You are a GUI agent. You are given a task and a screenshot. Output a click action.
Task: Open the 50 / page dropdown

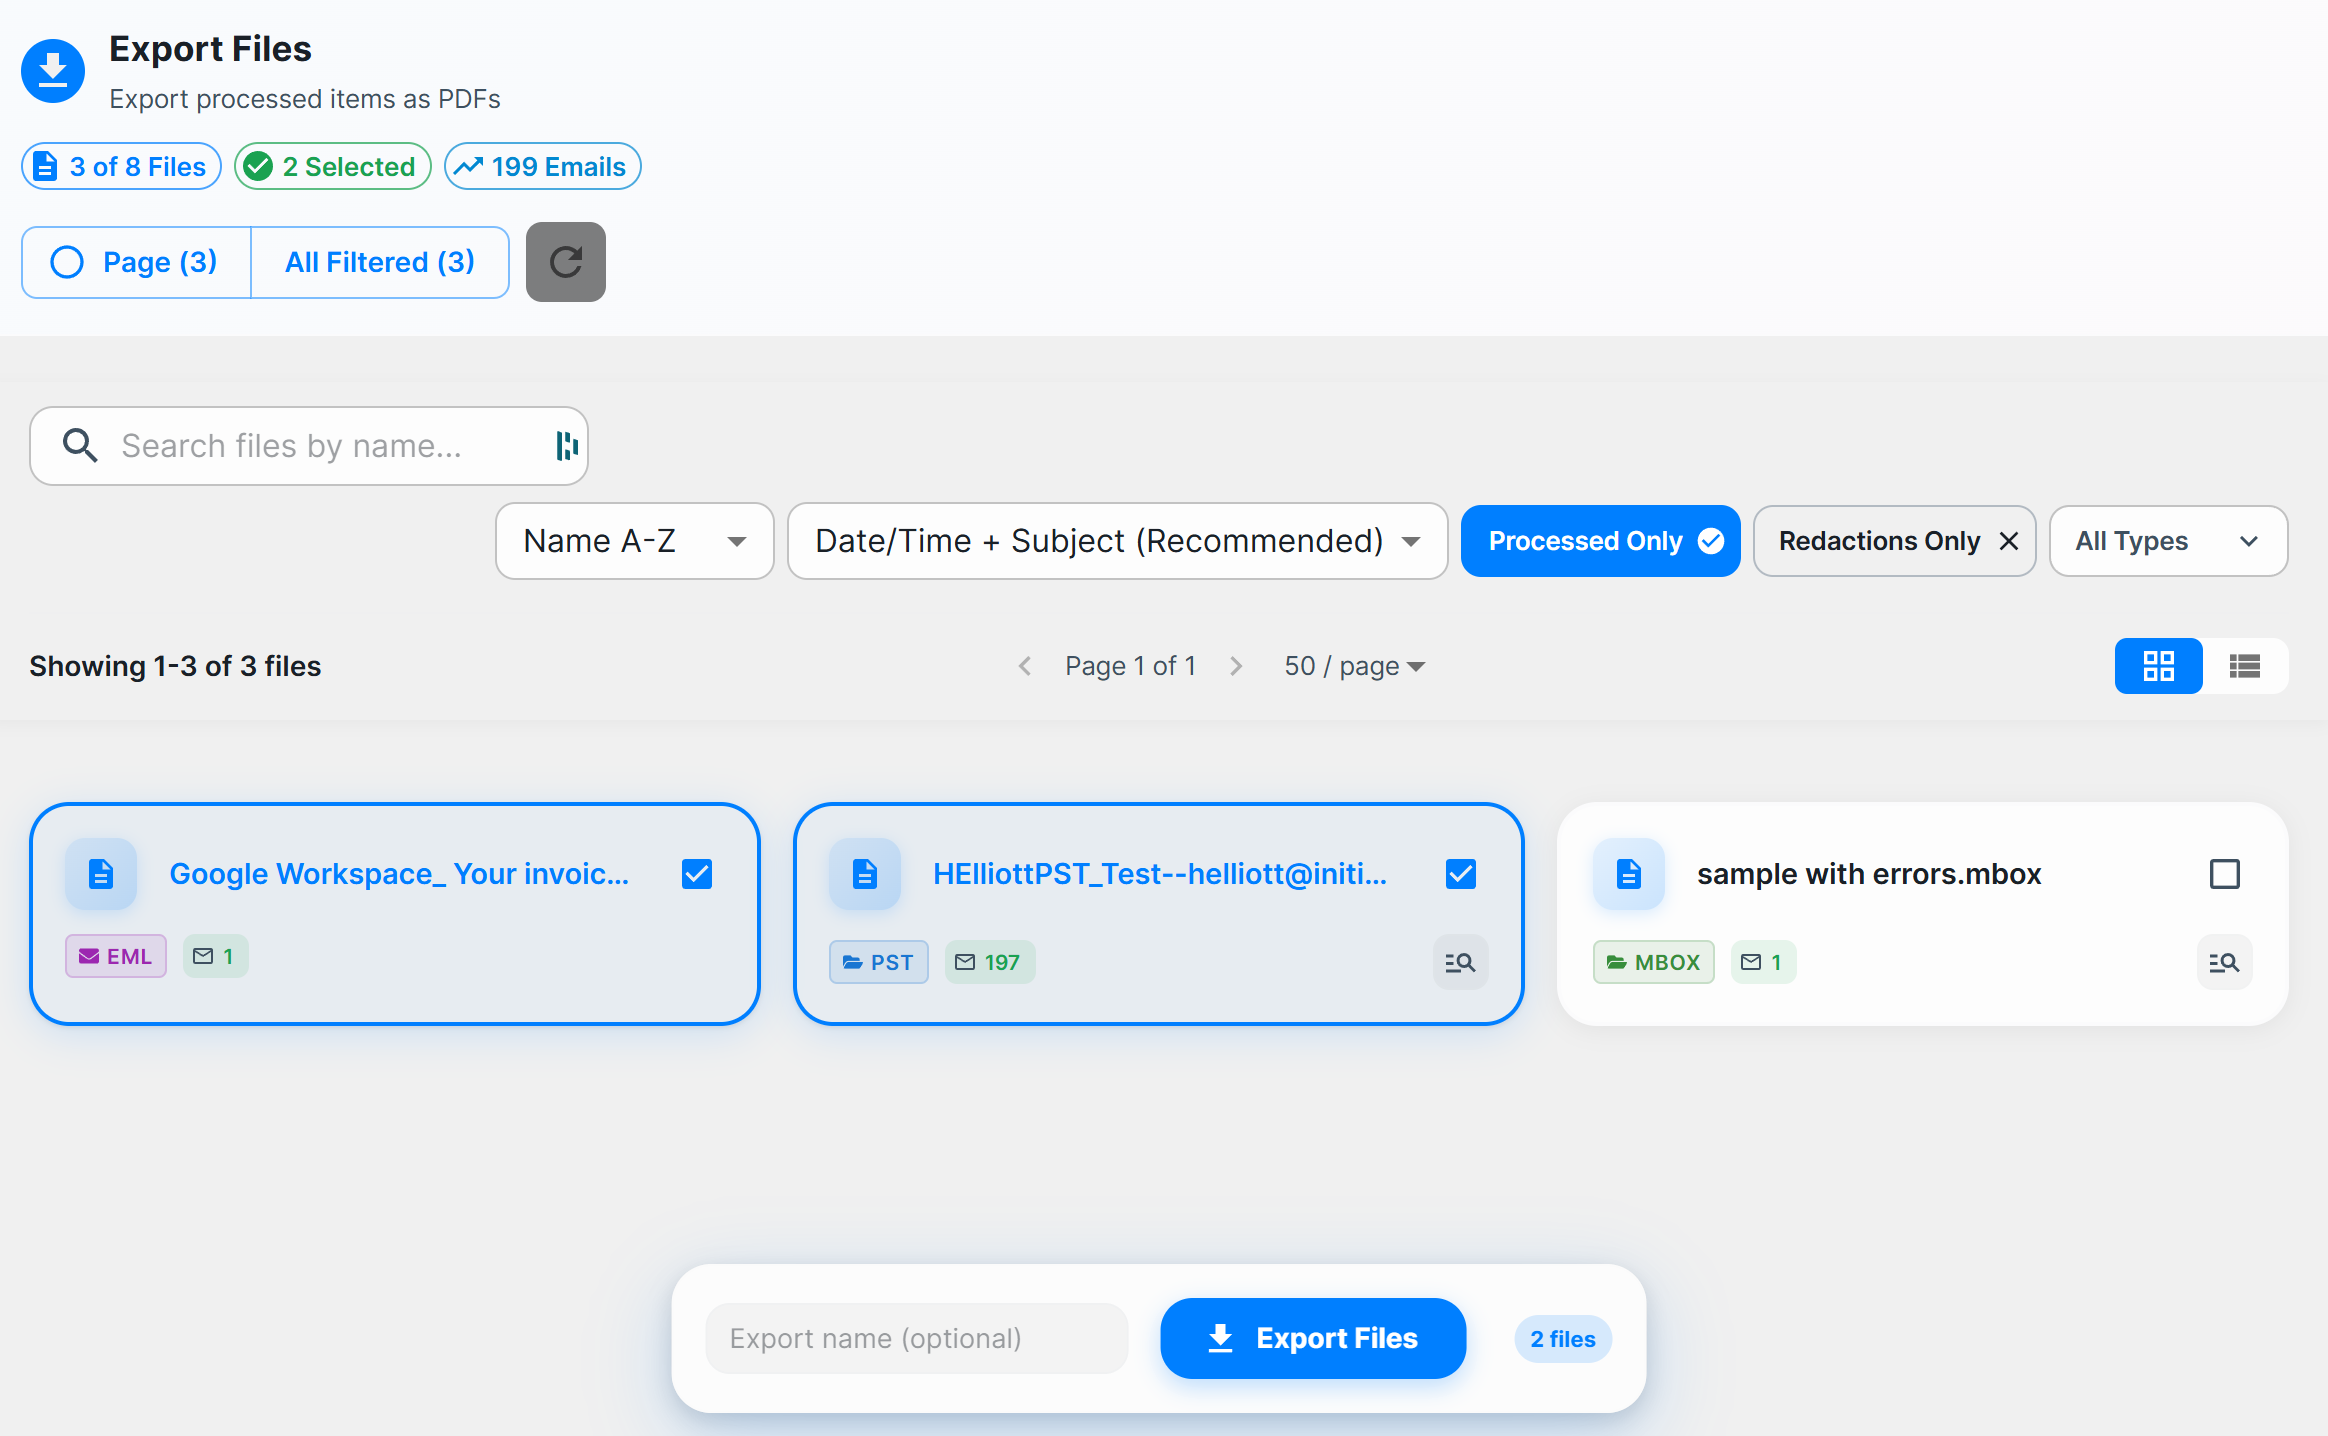pos(1355,666)
